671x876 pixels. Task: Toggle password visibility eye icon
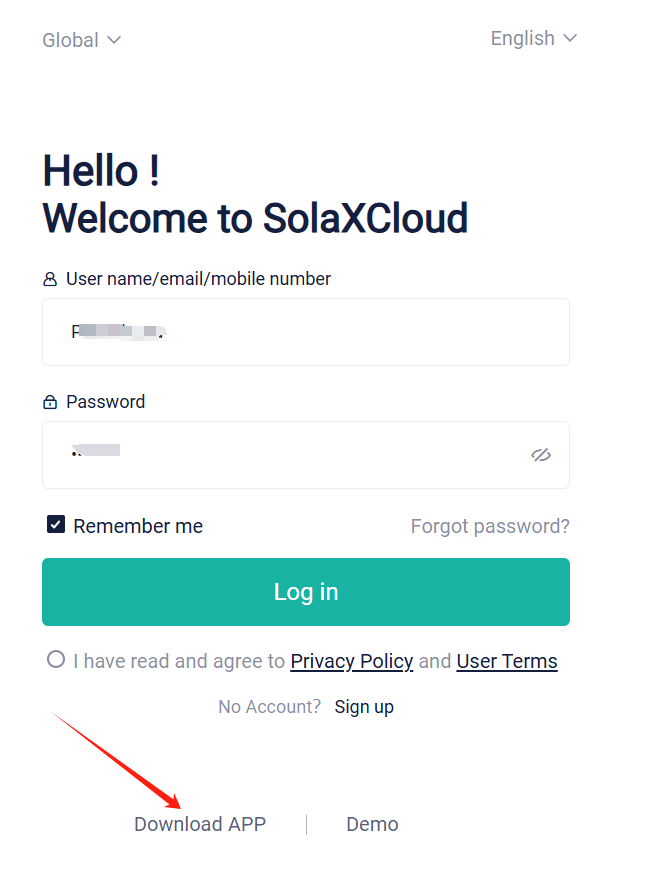point(541,455)
